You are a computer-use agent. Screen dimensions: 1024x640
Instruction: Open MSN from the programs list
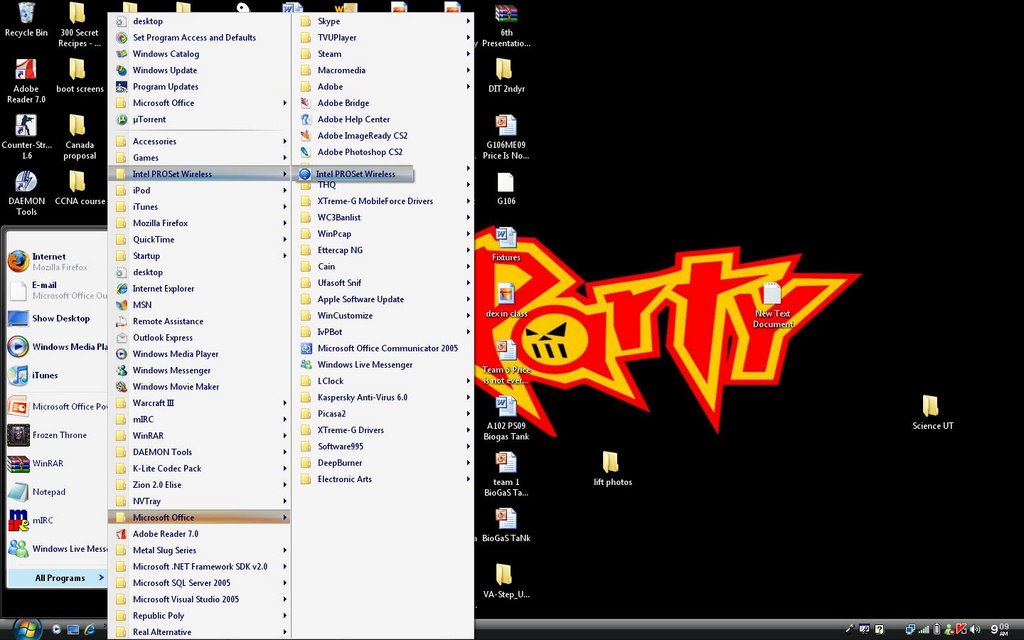coord(199,305)
